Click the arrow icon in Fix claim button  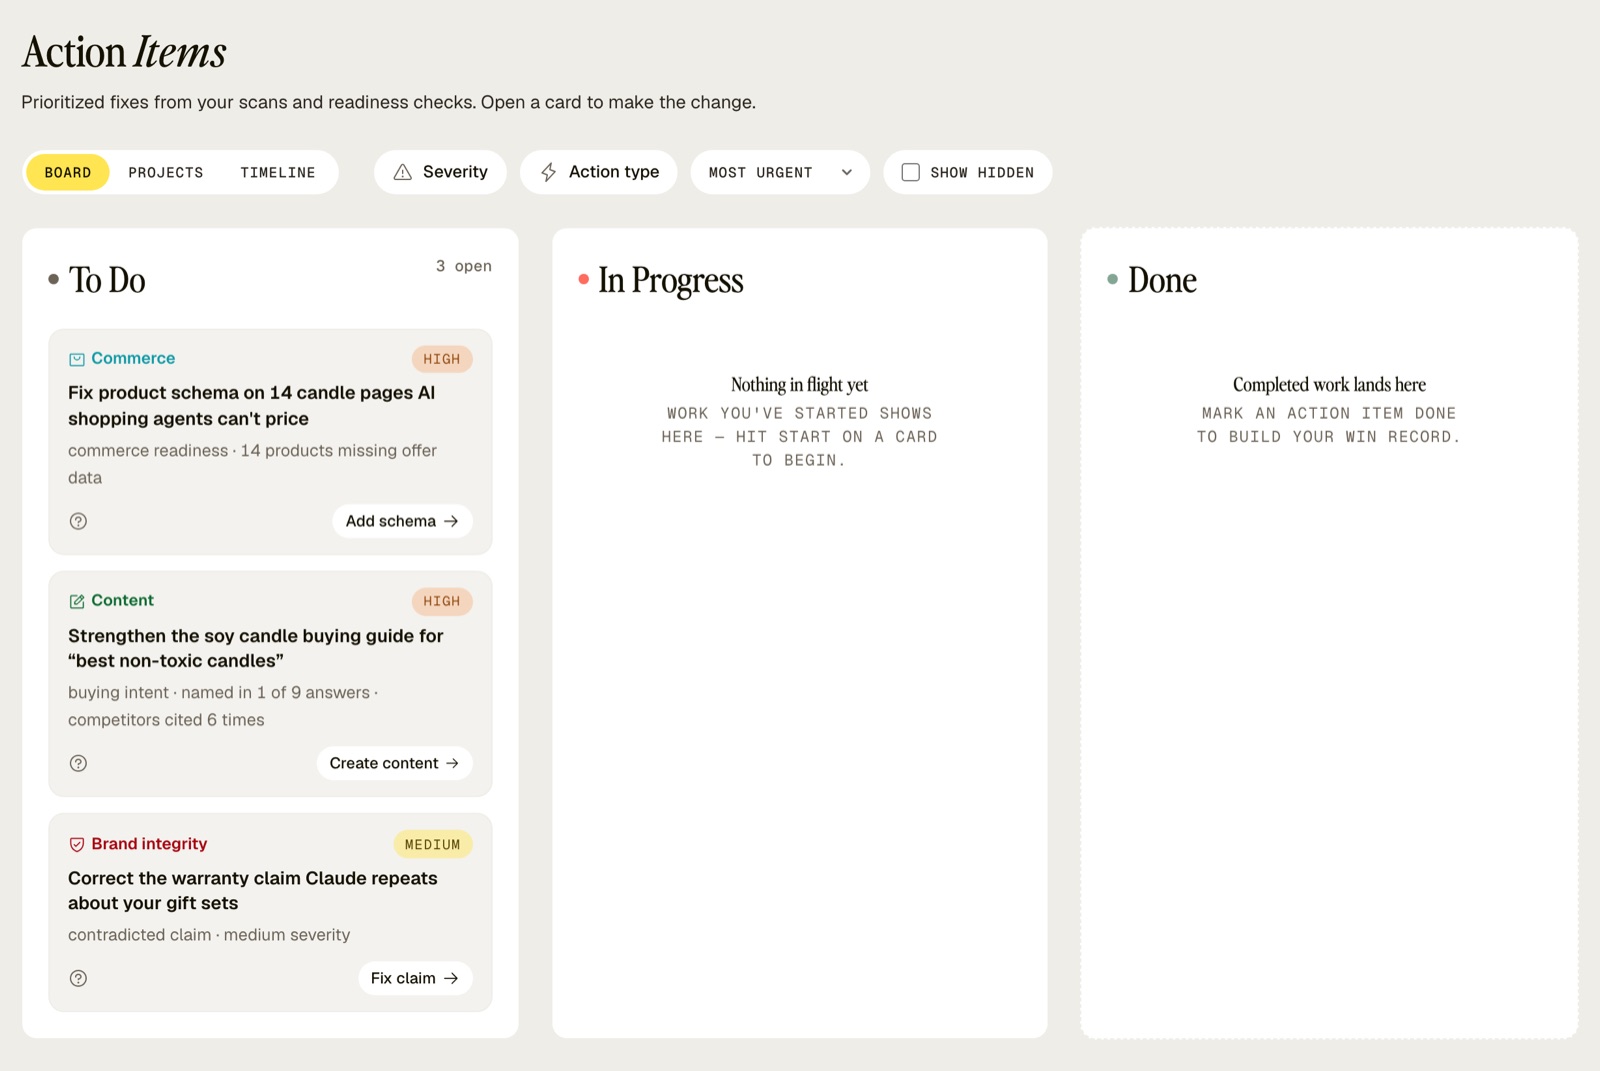point(451,978)
